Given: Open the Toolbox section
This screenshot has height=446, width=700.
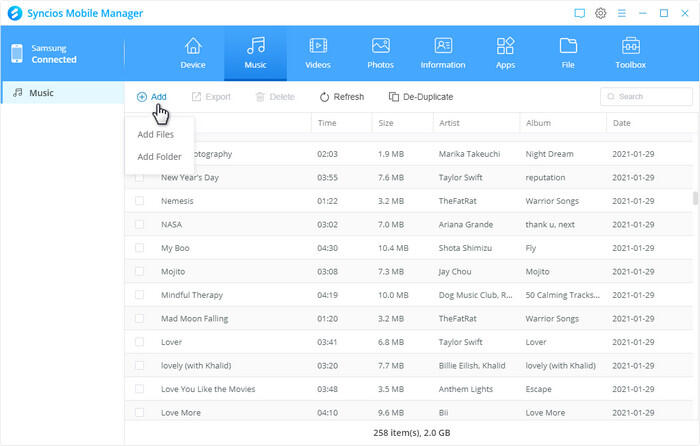Looking at the screenshot, I should (x=630, y=54).
